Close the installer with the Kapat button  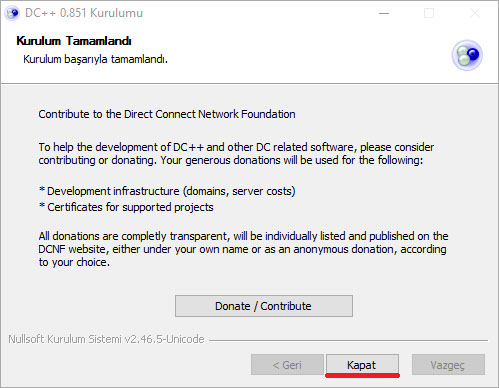click(x=362, y=365)
